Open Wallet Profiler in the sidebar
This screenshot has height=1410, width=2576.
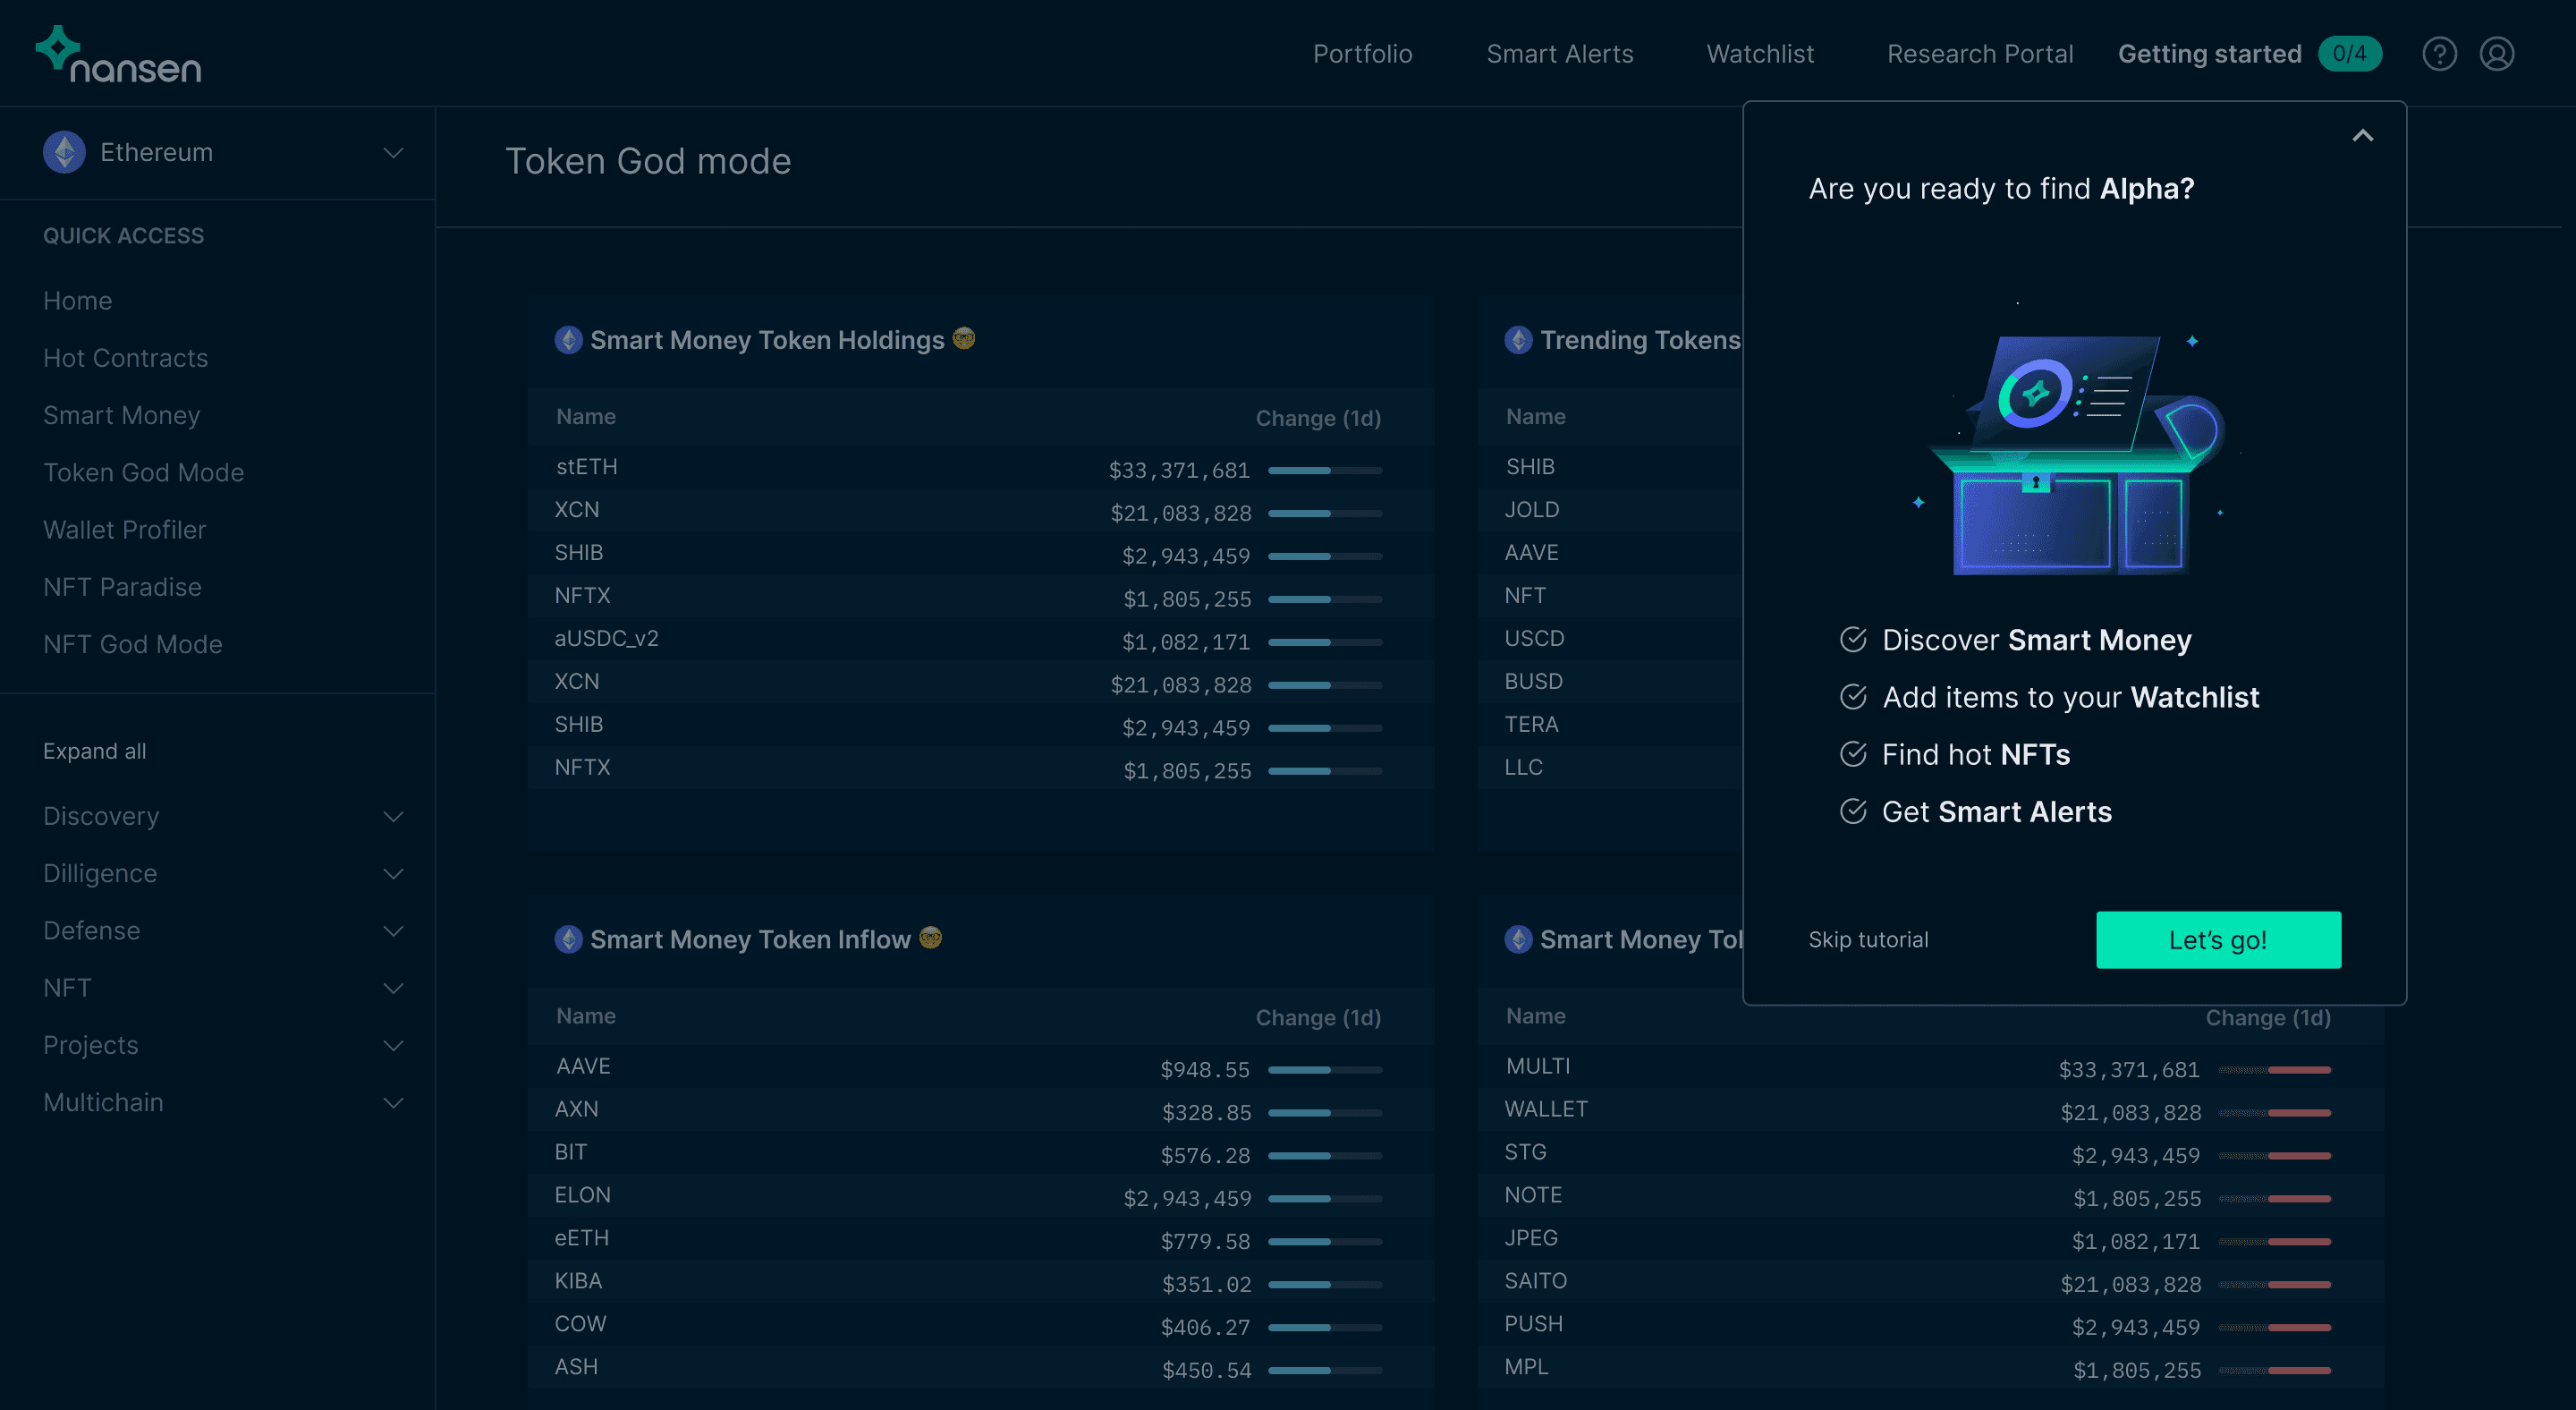(124, 530)
